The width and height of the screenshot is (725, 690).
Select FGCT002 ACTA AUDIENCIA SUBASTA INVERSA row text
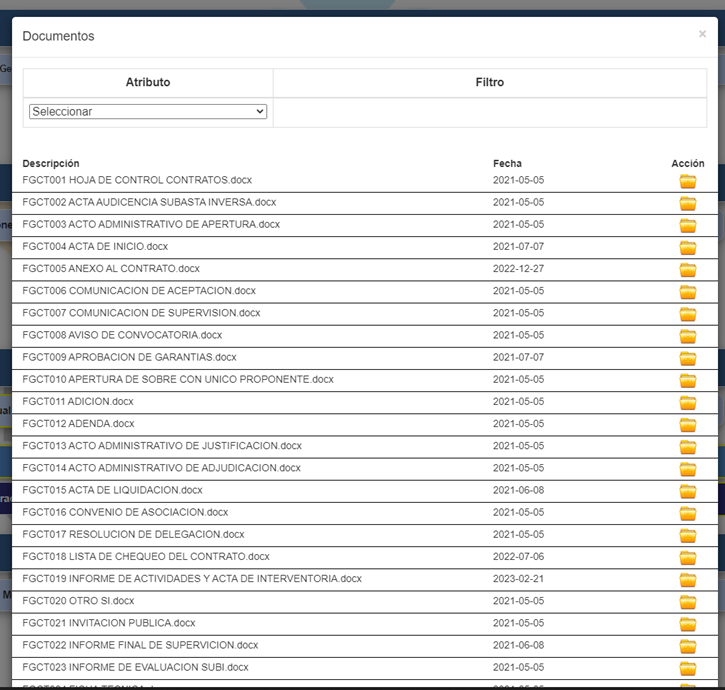pos(149,202)
